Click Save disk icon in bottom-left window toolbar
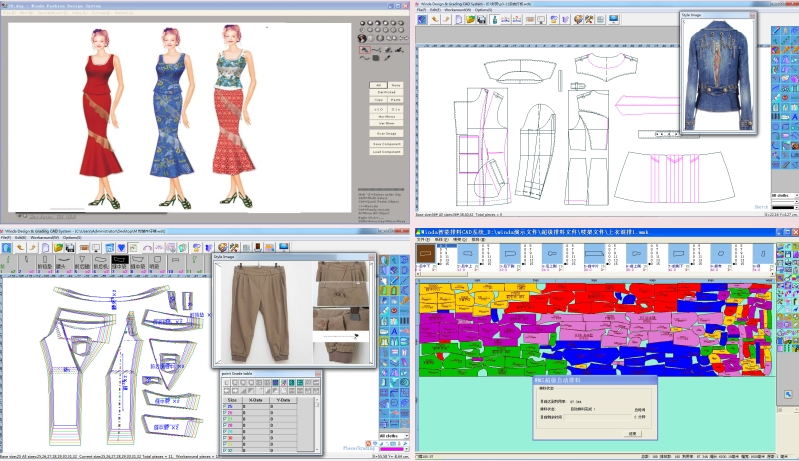This screenshot has height=461, width=799. 70,248
